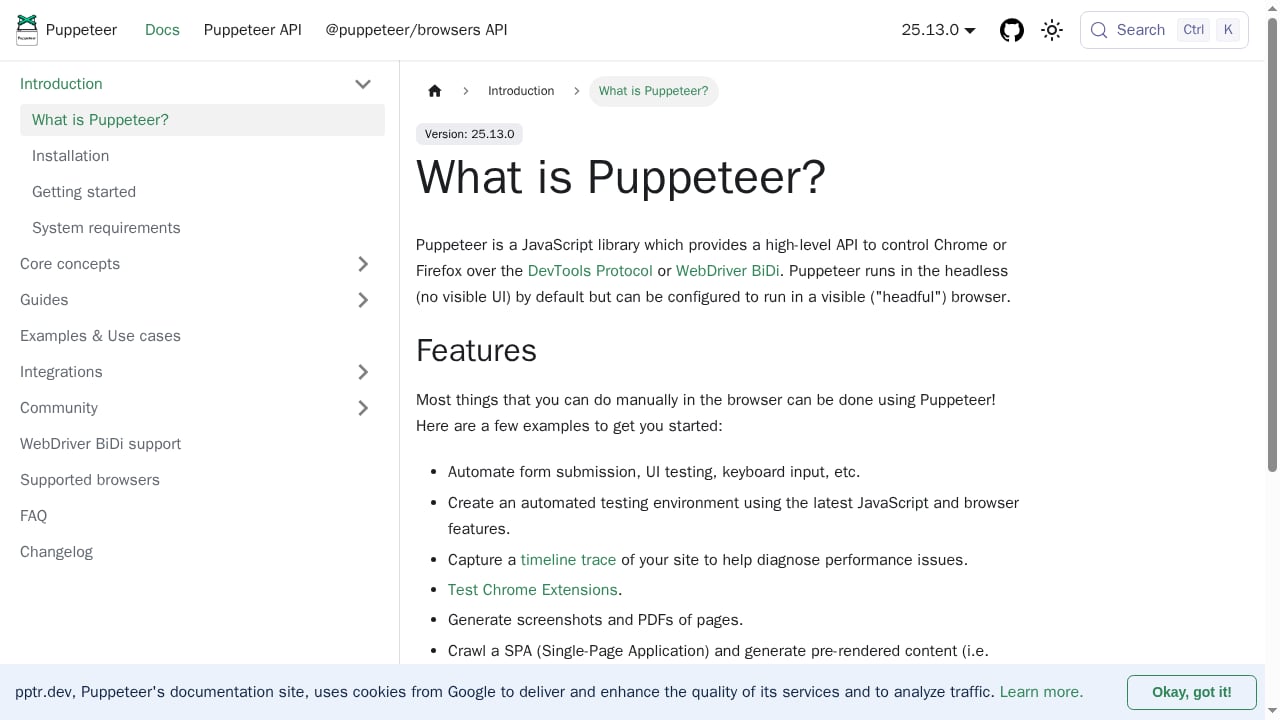The width and height of the screenshot is (1280, 720).
Task: Open the 25.13.0 version dropdown
Action: pyautogui.click(x=938, y=30)
